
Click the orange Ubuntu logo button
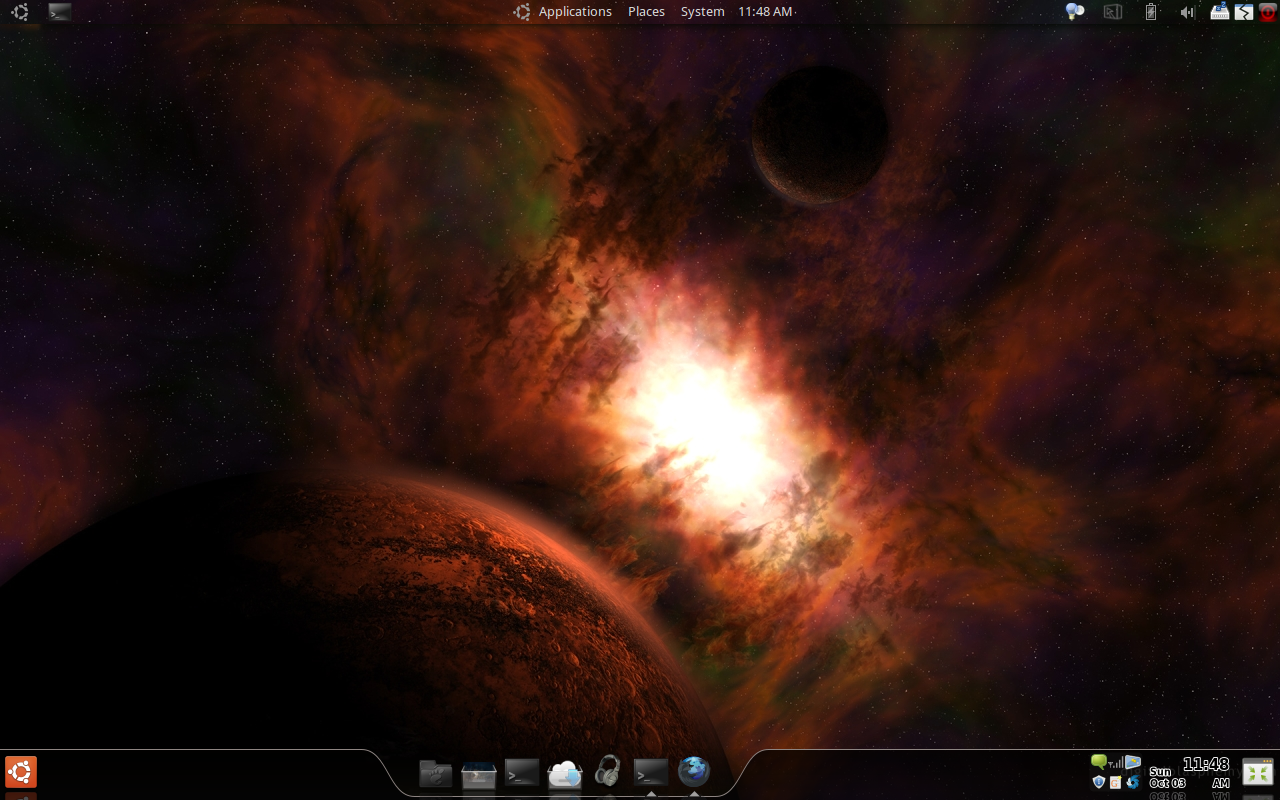[21, 772]
